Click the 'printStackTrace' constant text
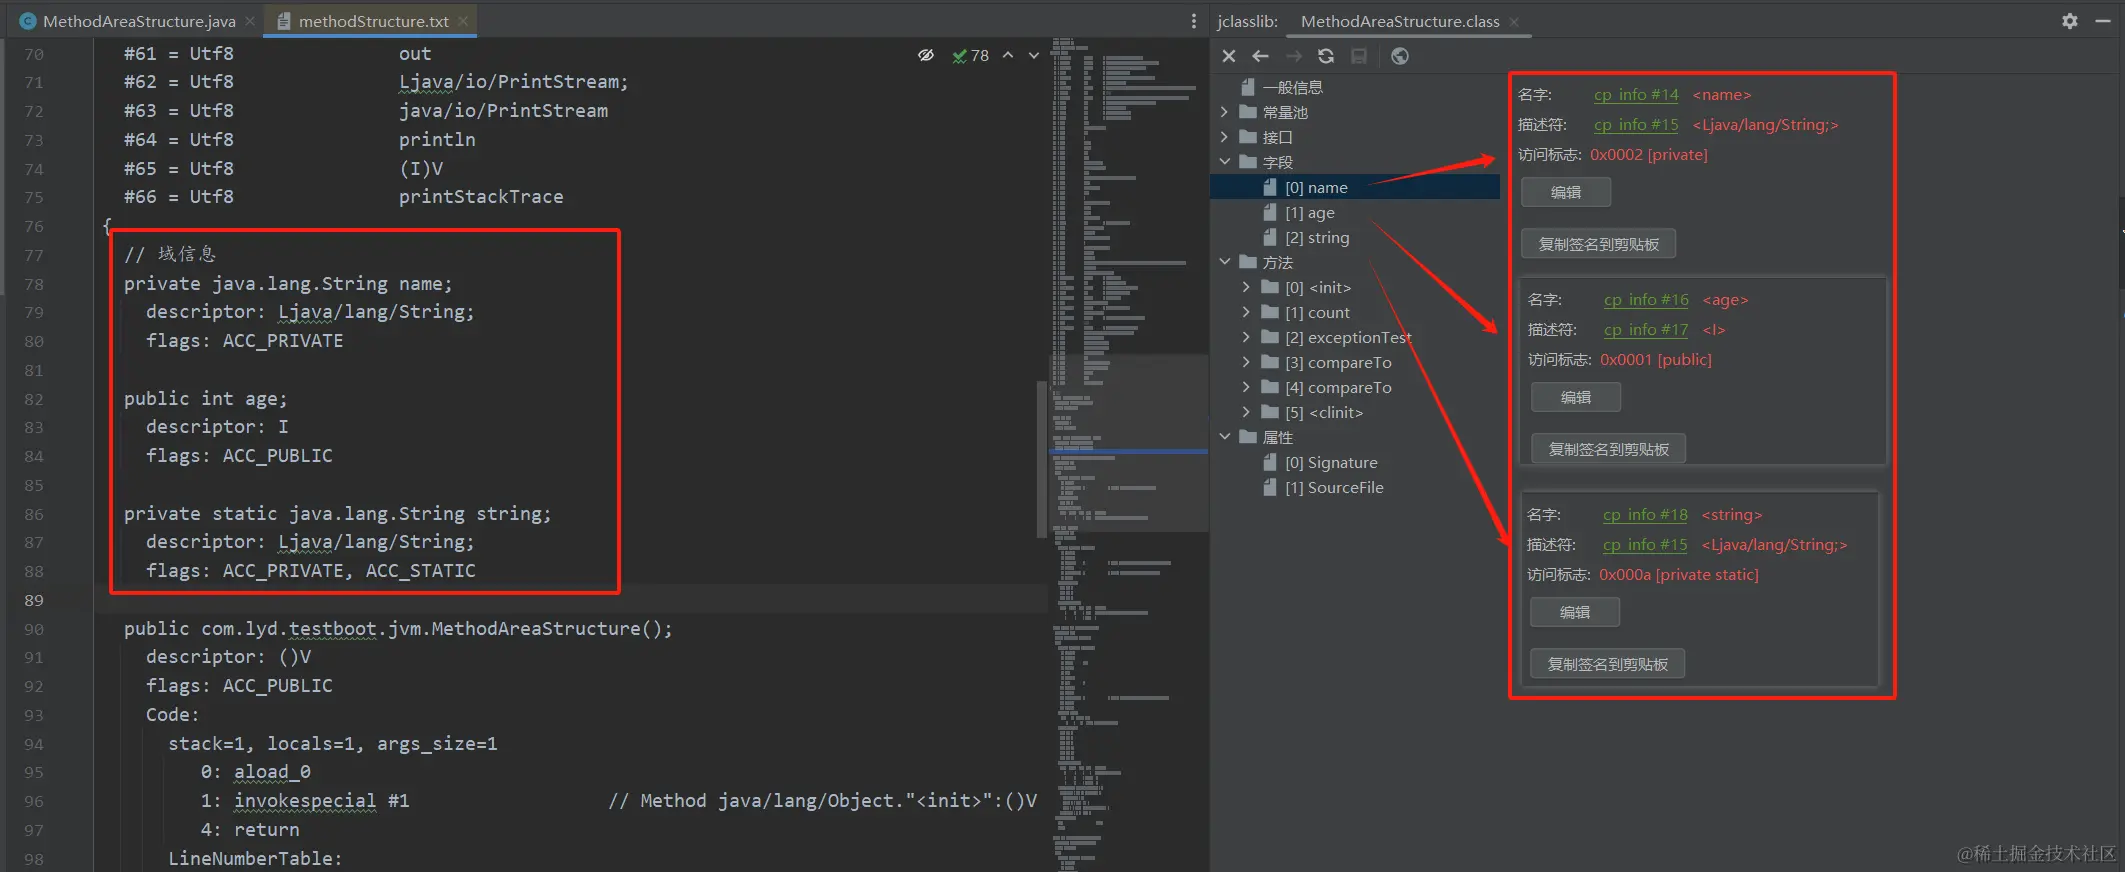 (481, 197)
